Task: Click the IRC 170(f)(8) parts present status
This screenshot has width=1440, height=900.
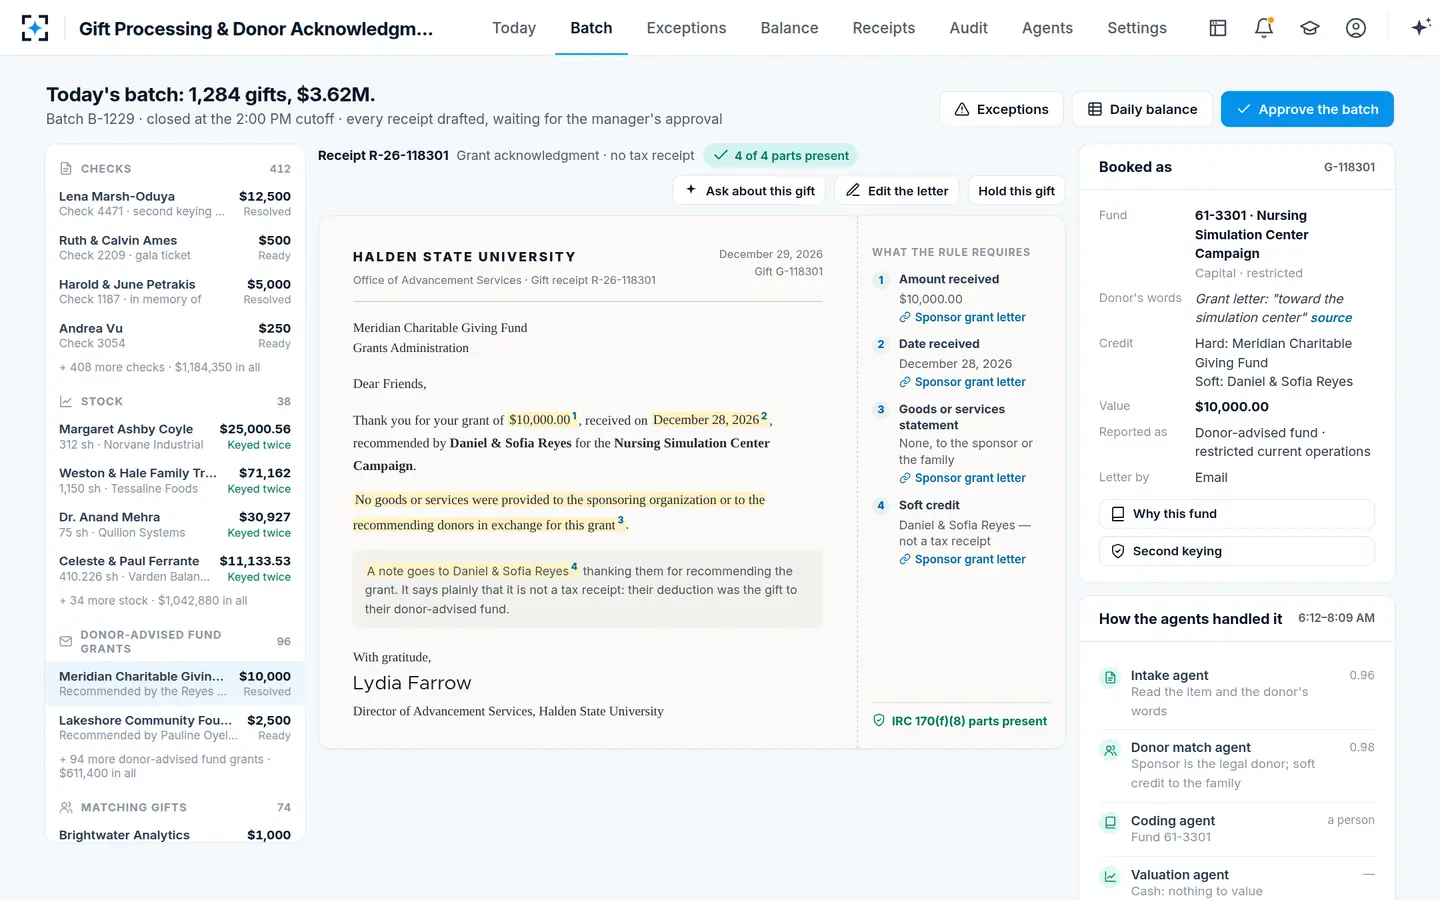Action: point(960,721)
